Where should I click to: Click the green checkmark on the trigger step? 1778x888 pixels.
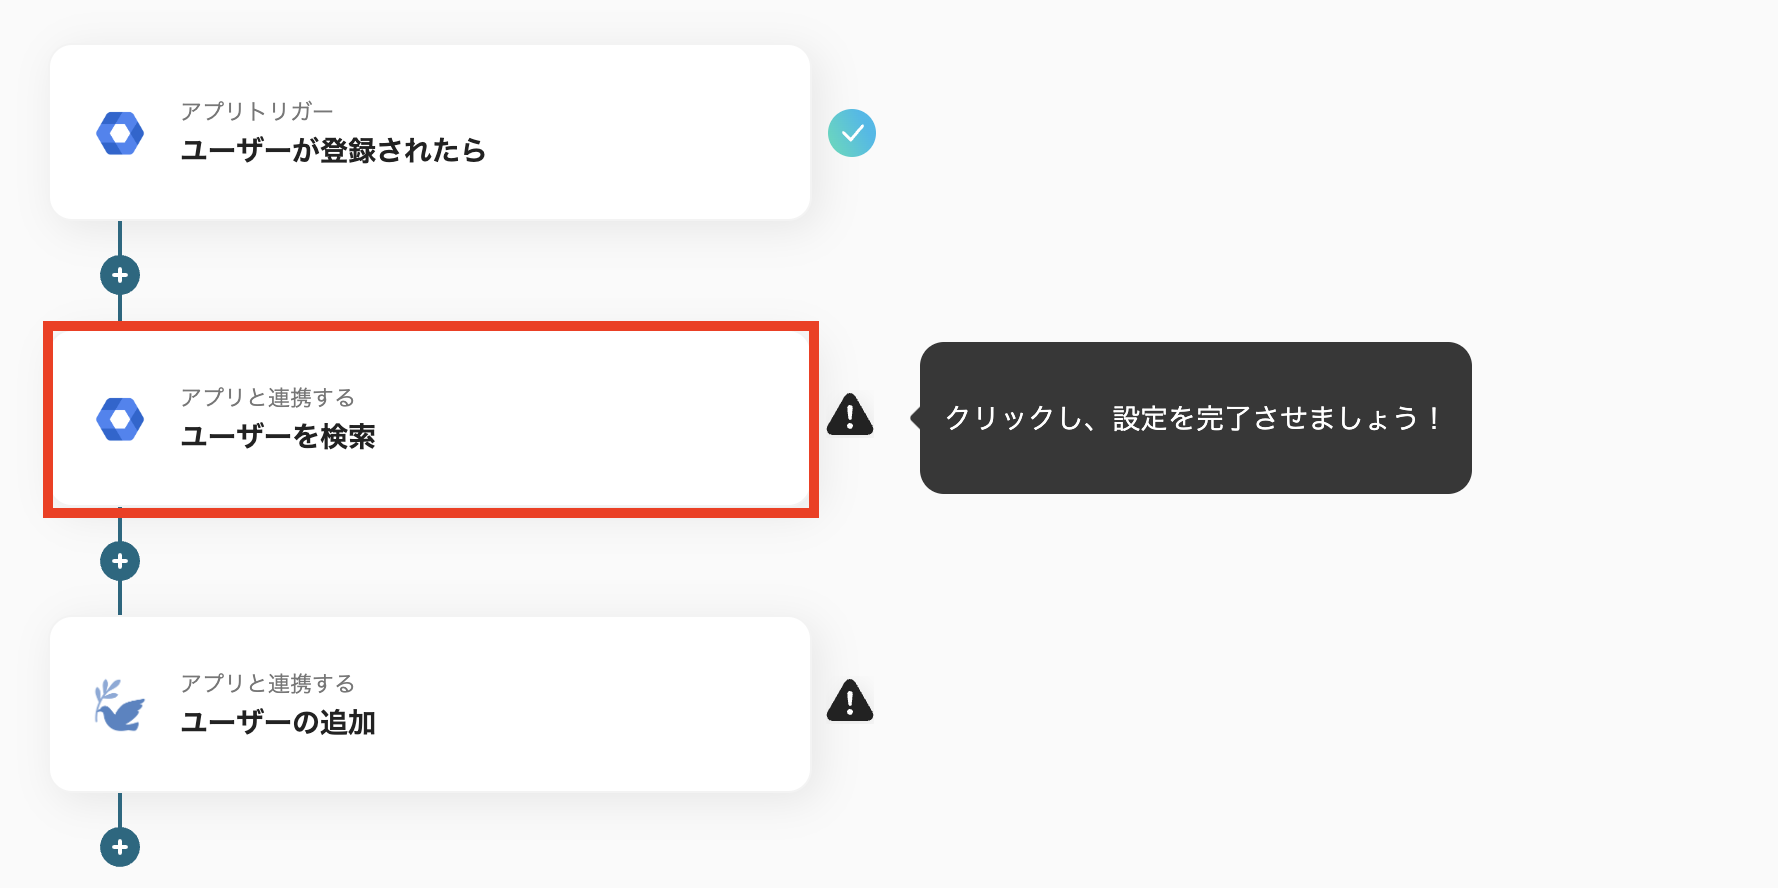pyautogui.click(x=852, y=131)
